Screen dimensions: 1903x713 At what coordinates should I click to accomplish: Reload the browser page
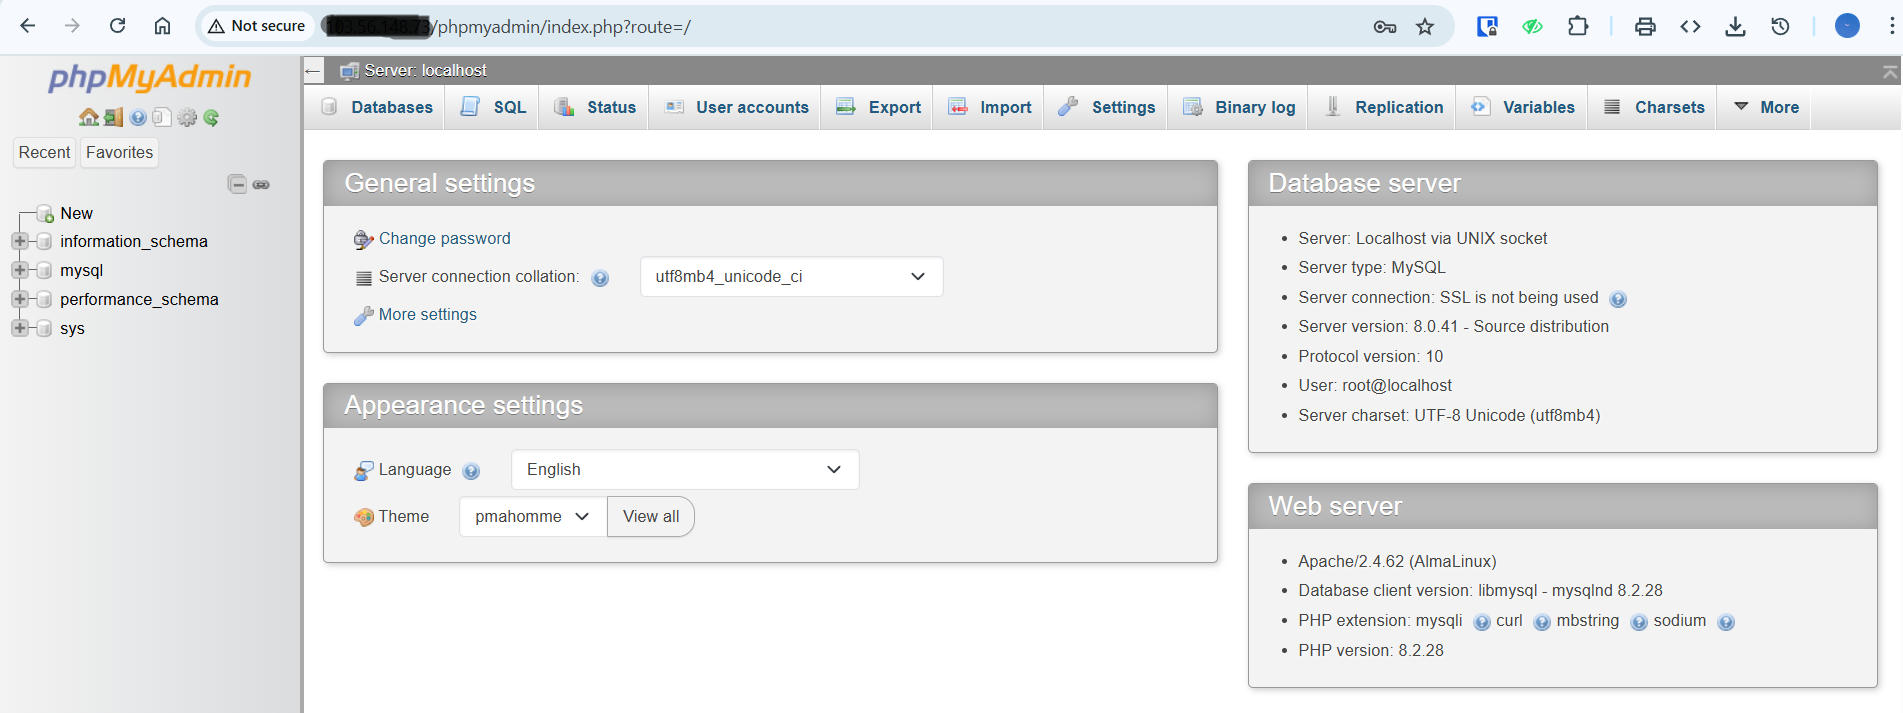pos(117,26)
